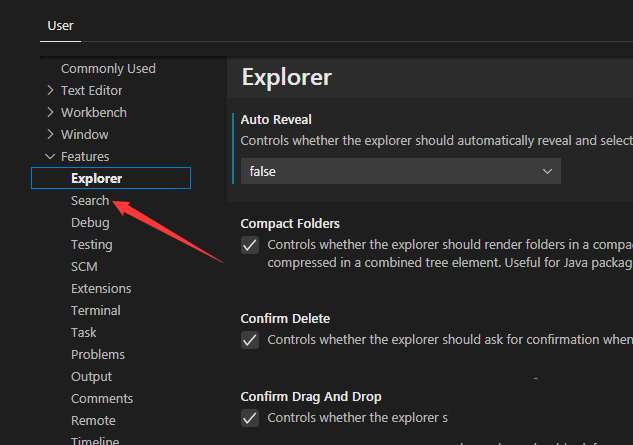
Task: Open the Task settings category
Action: coord(84,333)
